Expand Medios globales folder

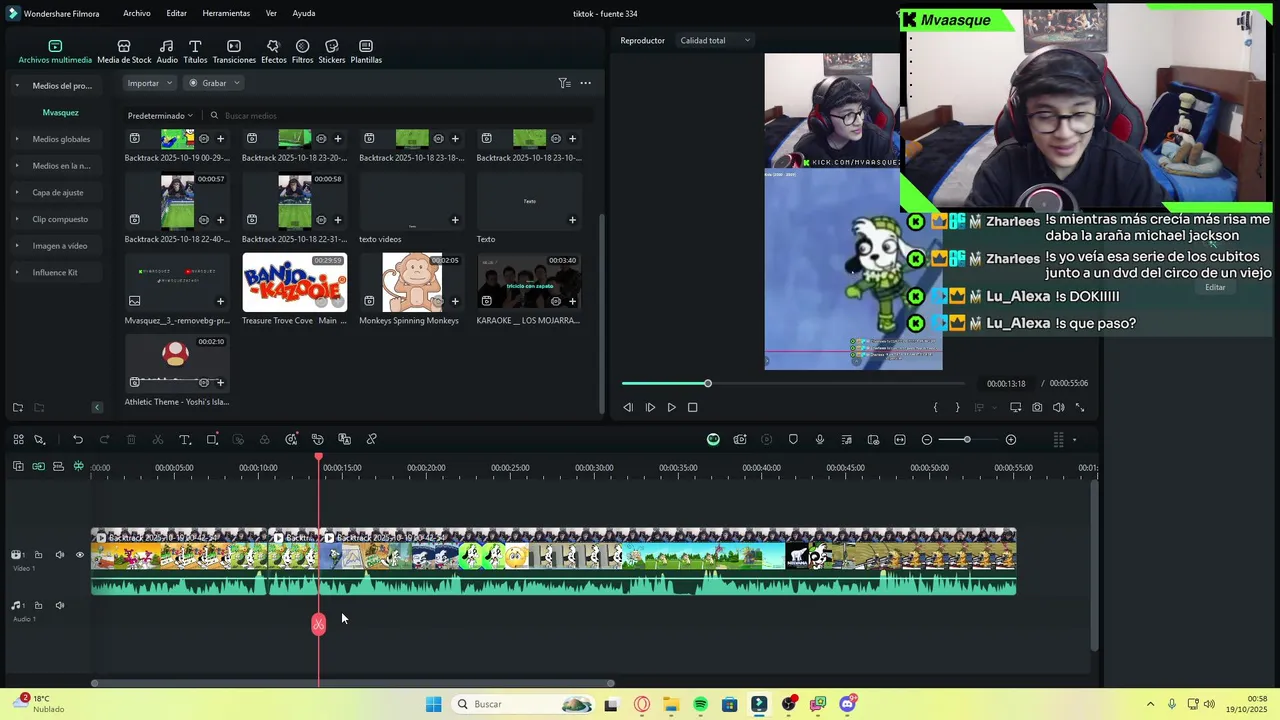point(17,139)
